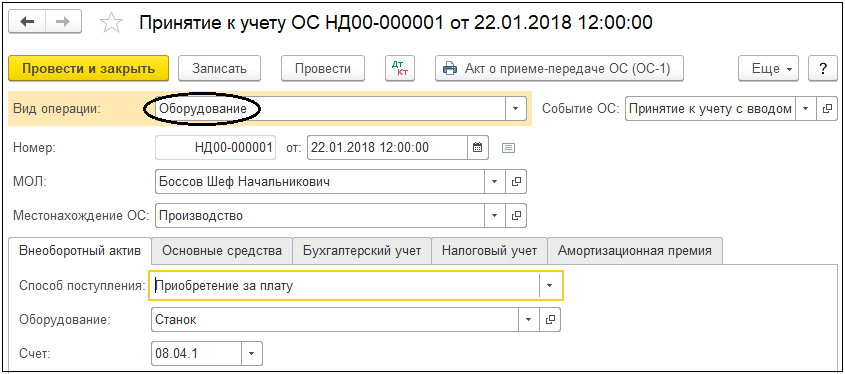Go forward with the right arrow button
Image resolution: width=845 pixels, height=374 pixels.
(63, 23)
